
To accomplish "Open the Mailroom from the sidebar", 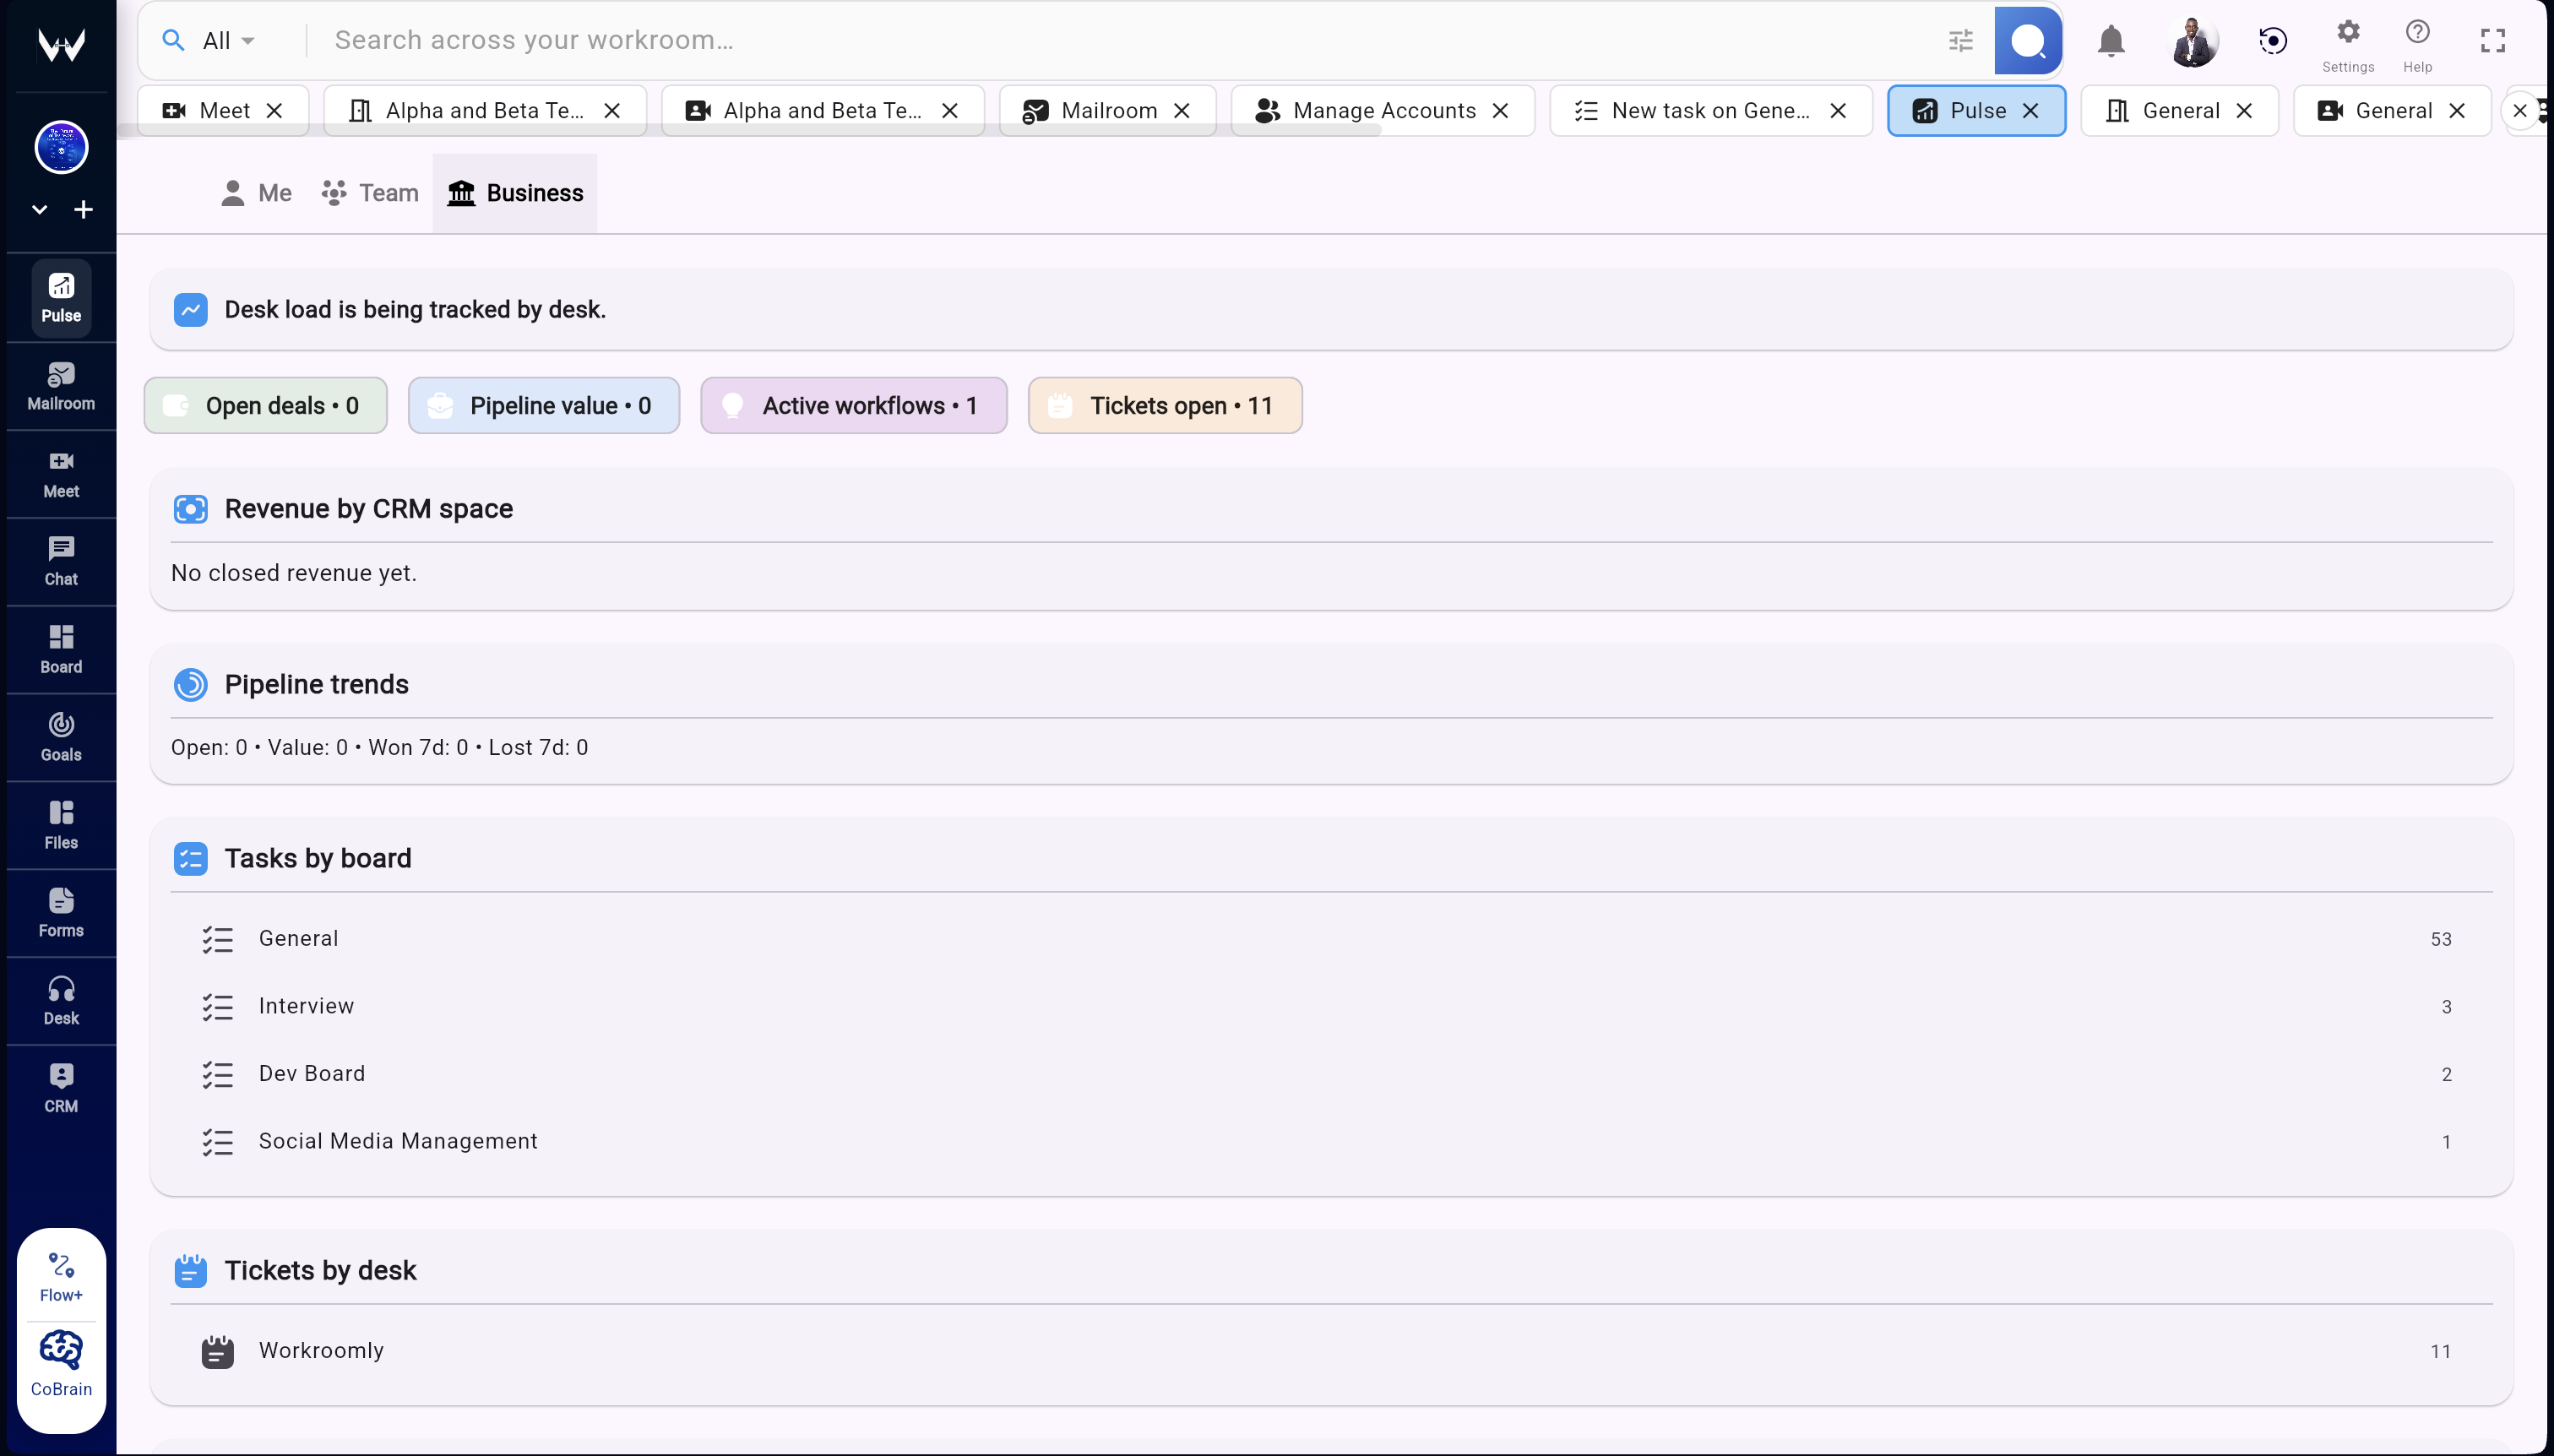I will pos(60,385).
